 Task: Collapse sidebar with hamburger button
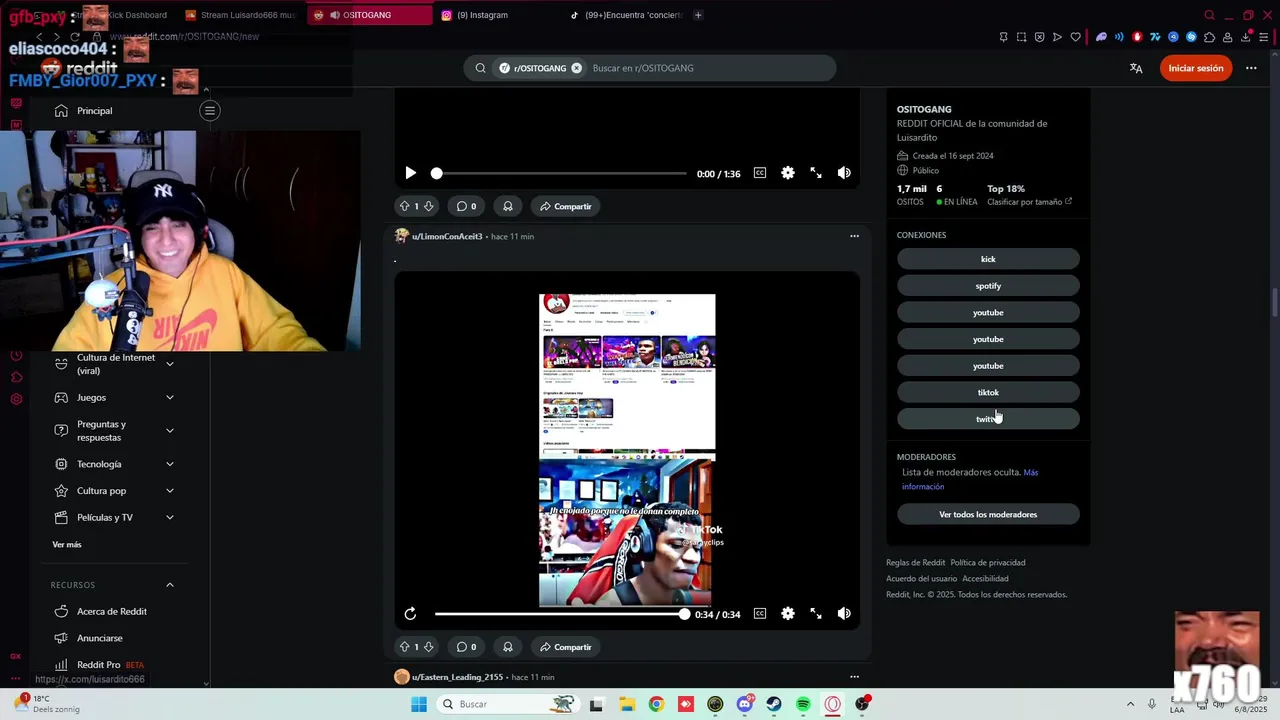210,111
